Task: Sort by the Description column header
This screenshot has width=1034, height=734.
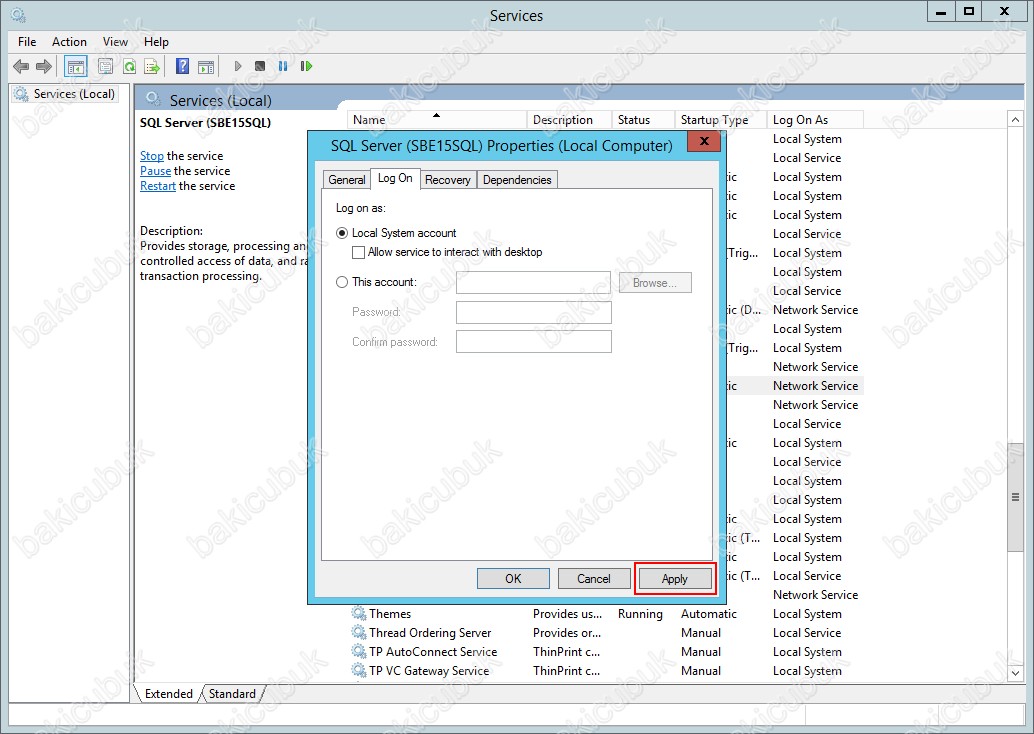Action: point(569,119)
